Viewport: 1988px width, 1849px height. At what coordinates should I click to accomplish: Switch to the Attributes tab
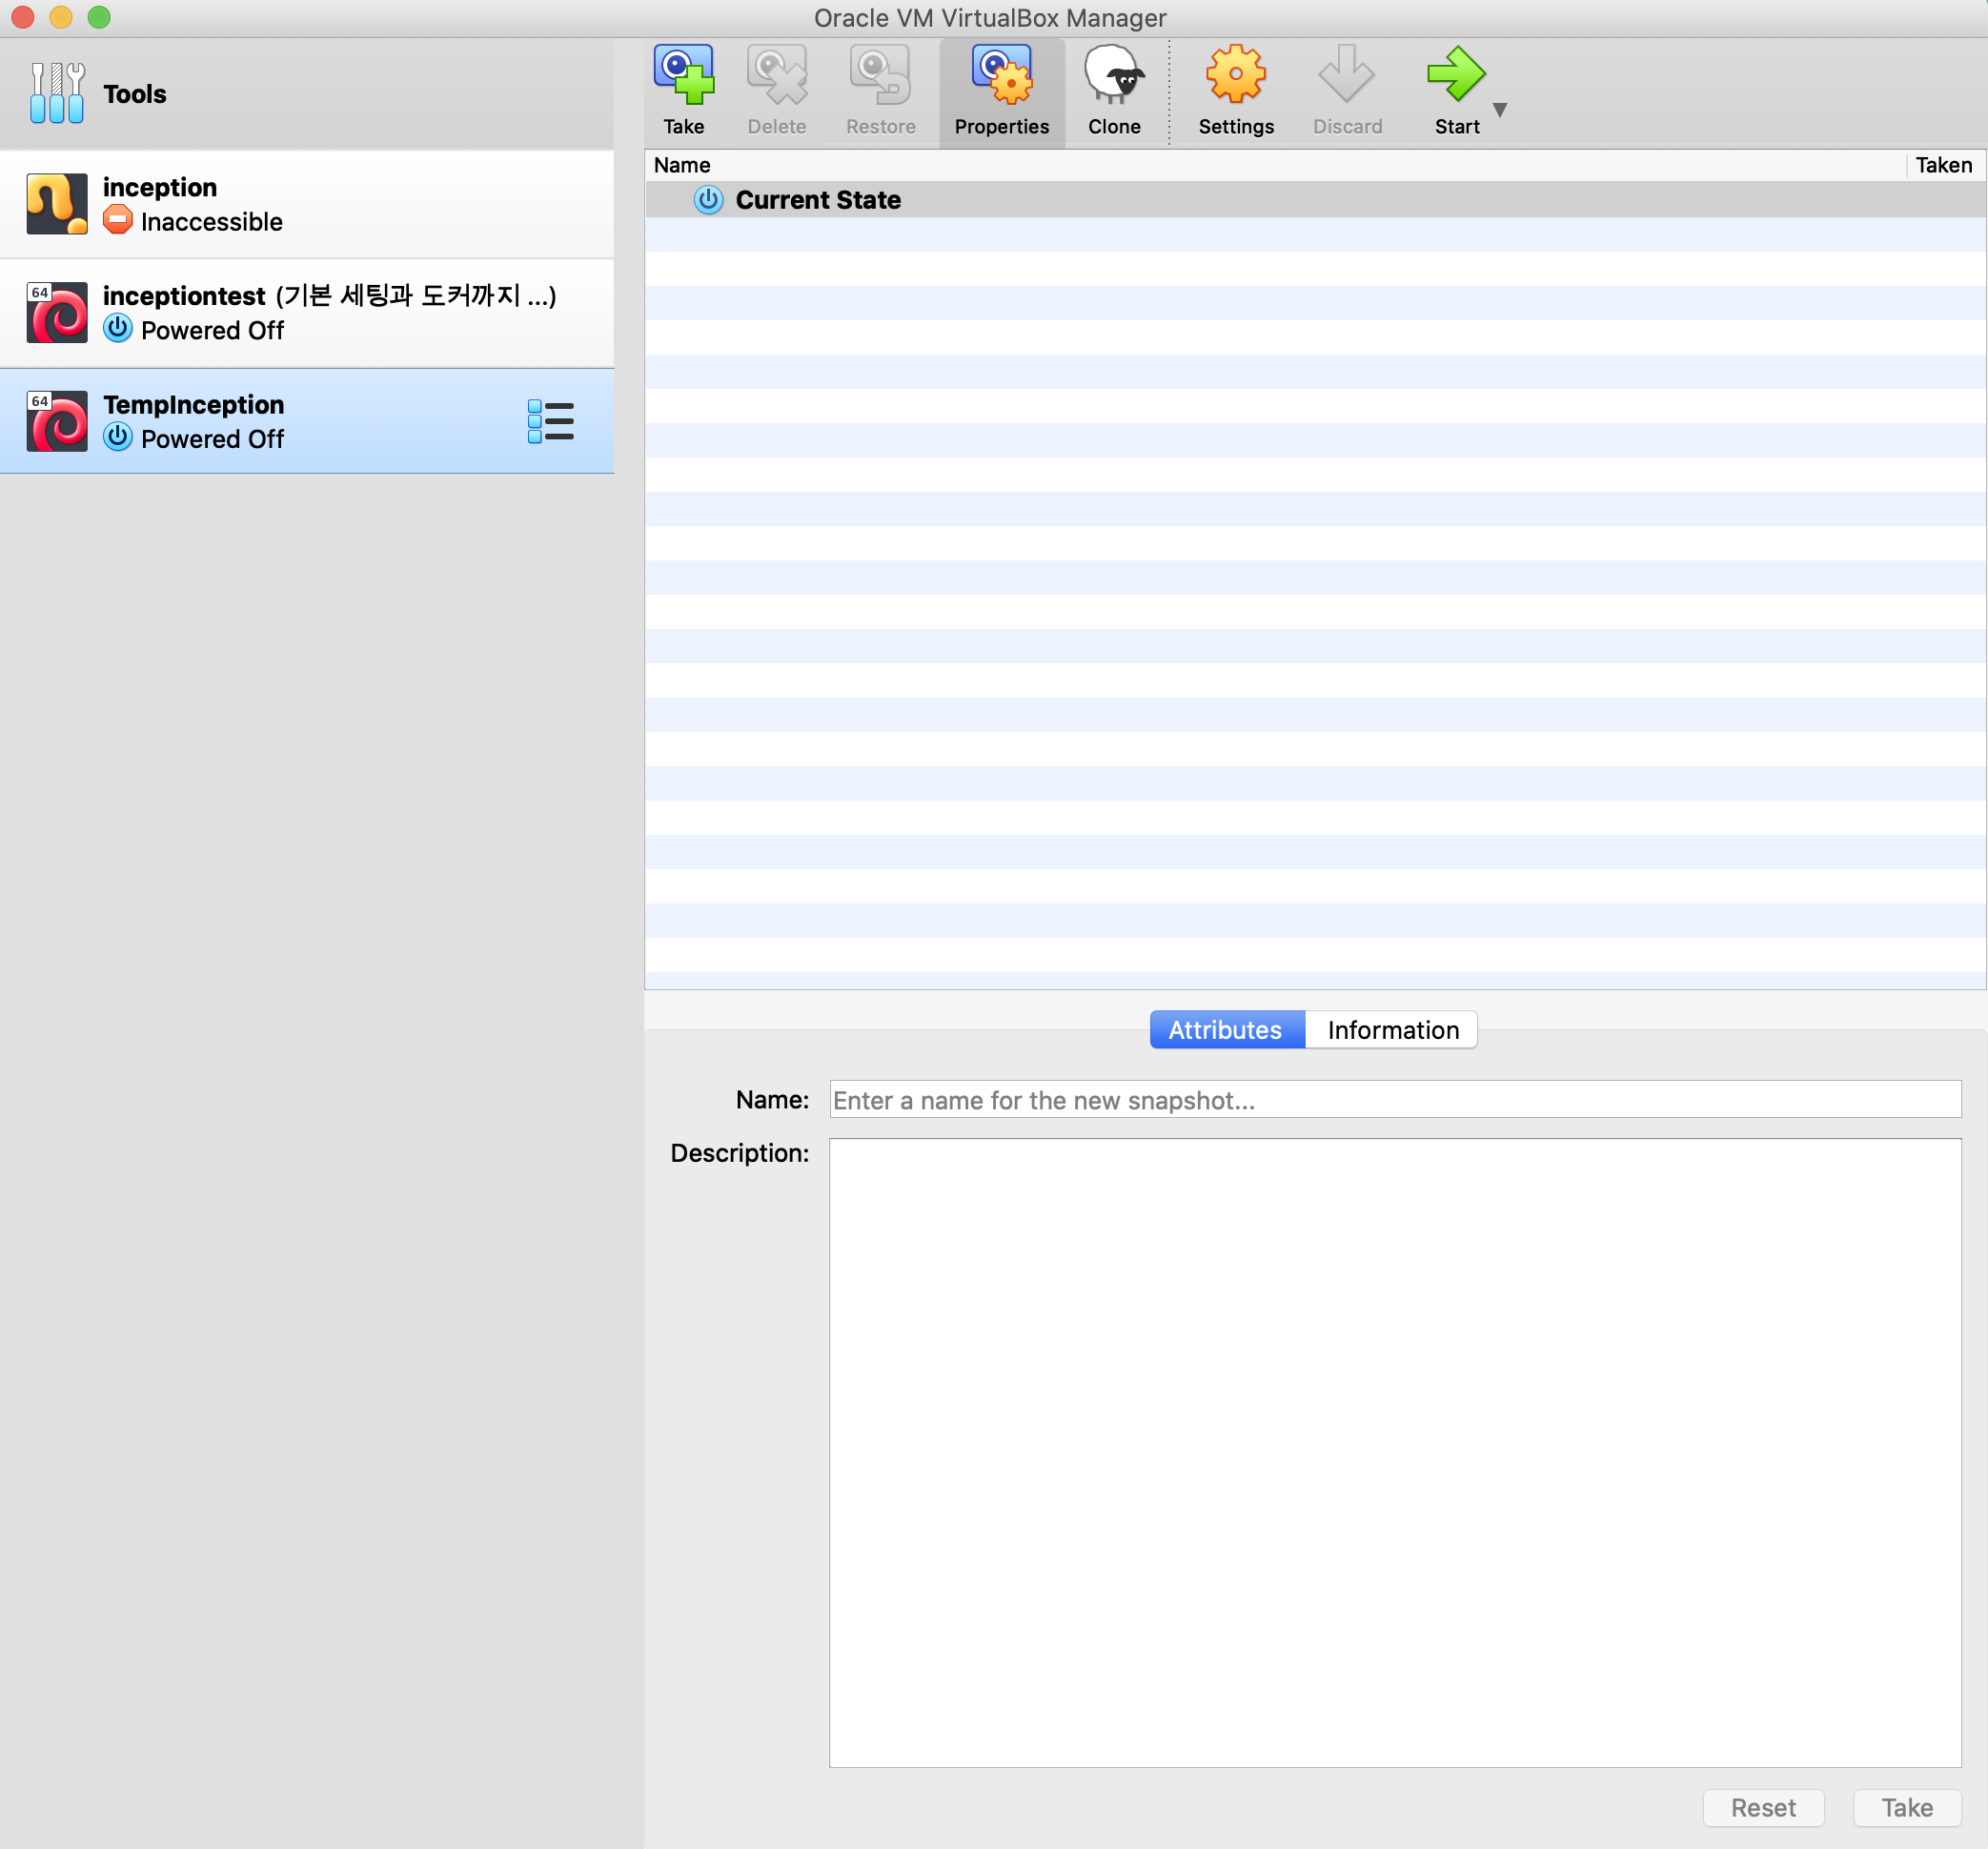pos(1227,1030)
